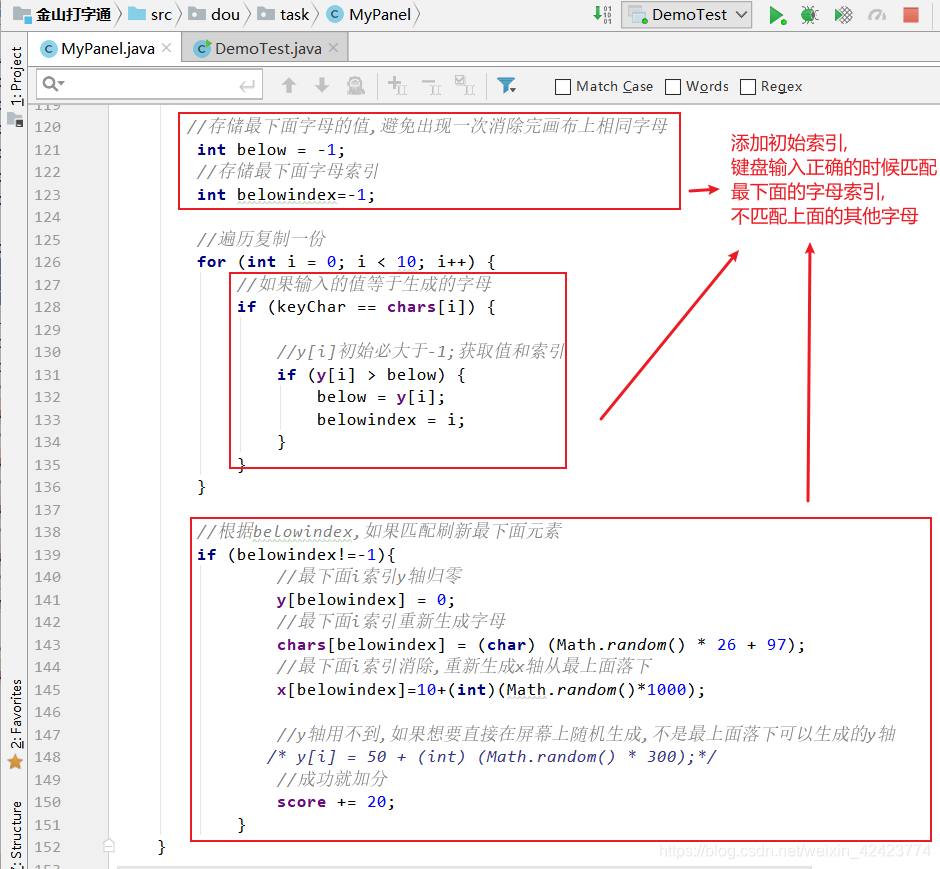Click the Favorites star icon
Image resolution: width=940 pixels, height=869 pixels.
[15, 762]
